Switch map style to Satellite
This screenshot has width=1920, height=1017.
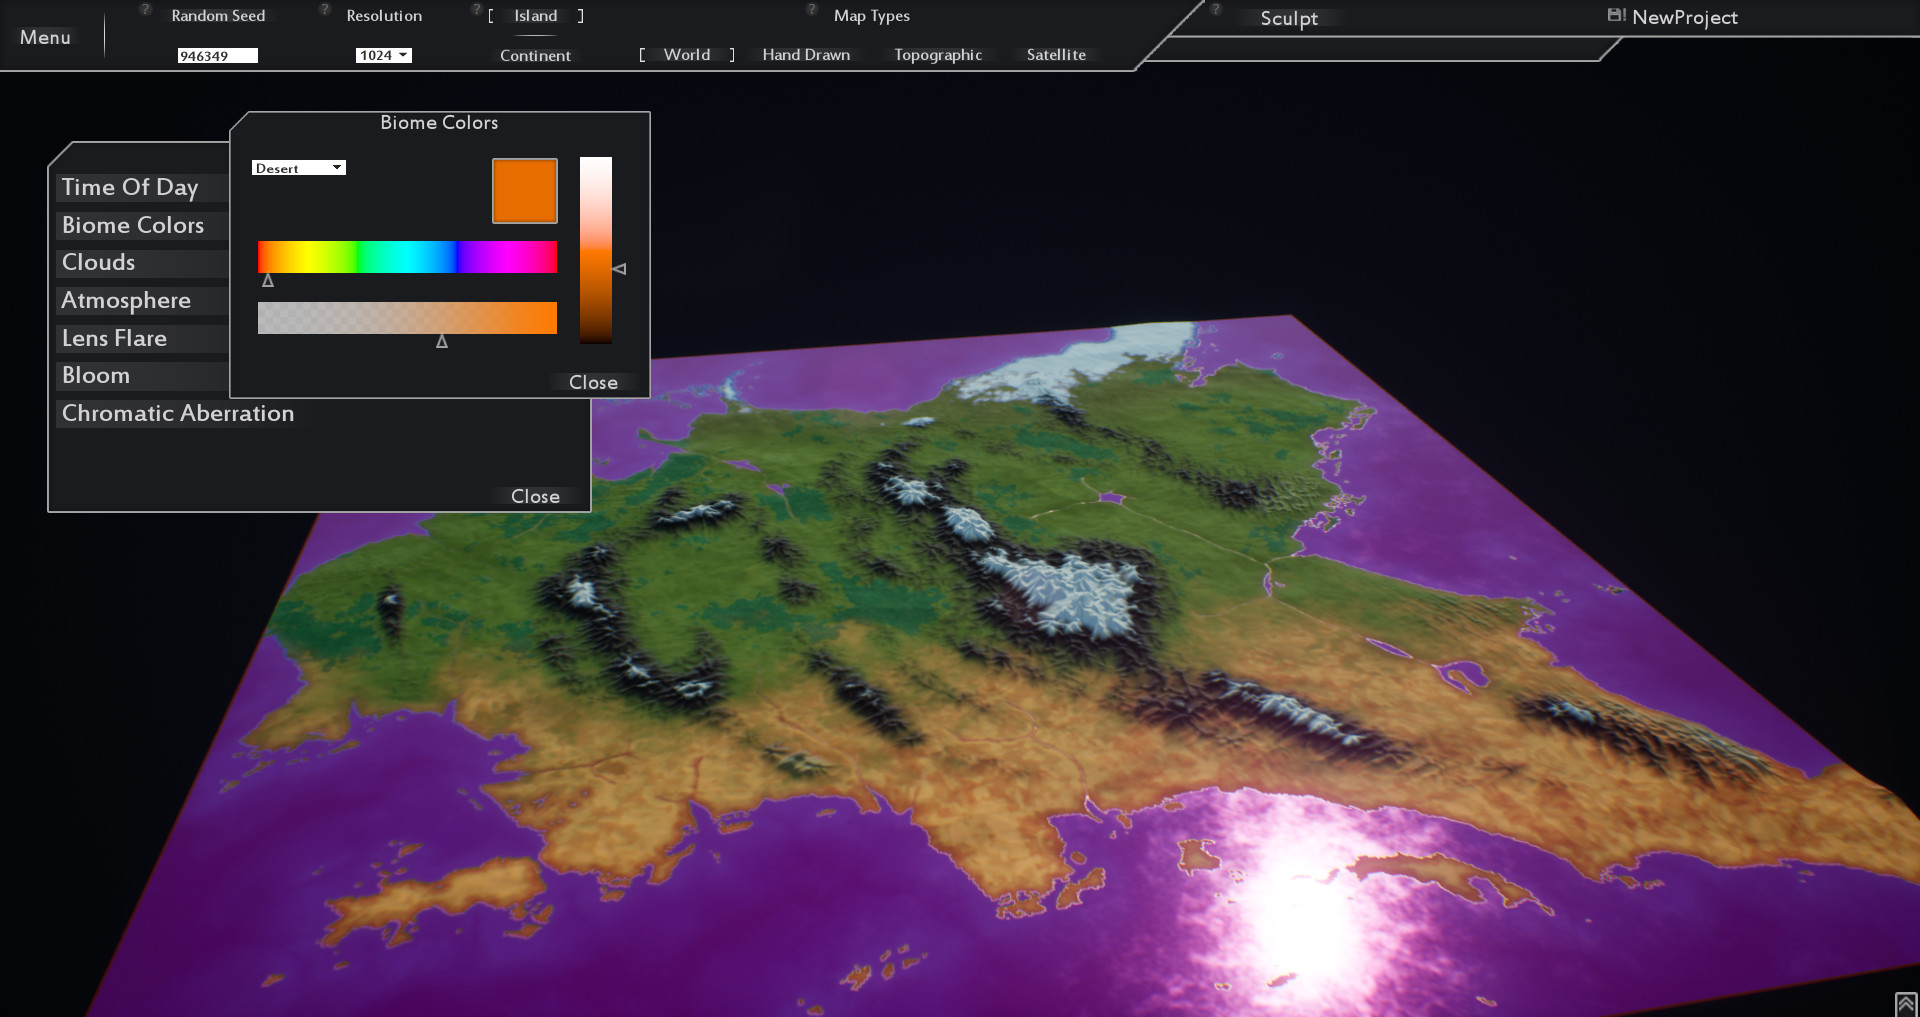click(x=1056, y=55)
